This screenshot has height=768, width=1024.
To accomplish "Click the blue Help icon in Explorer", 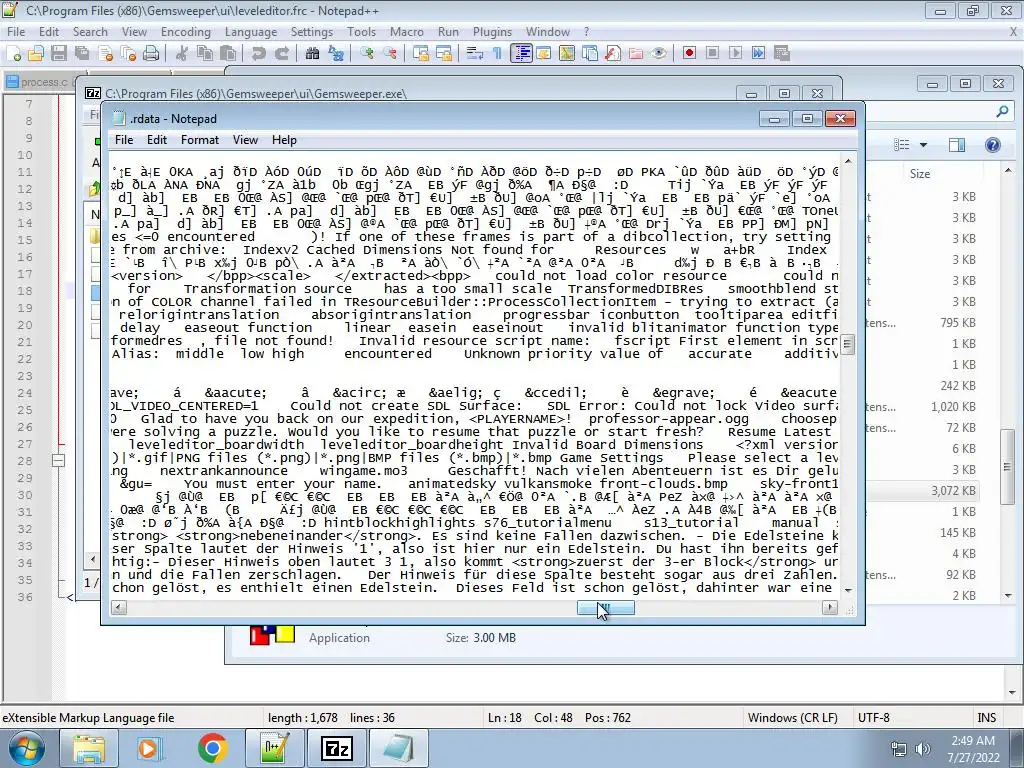I will (993, 145).
